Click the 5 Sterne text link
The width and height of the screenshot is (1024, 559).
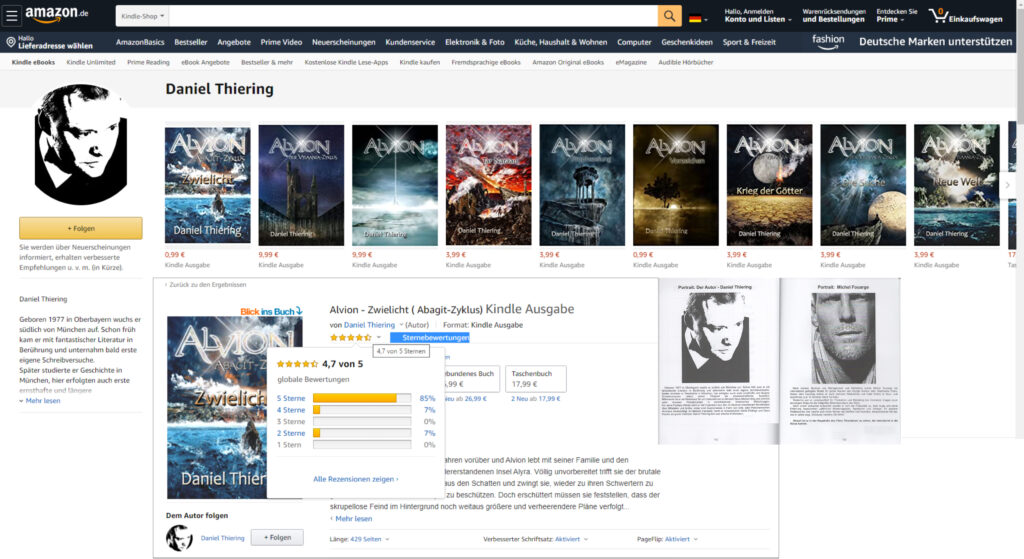[291, 398]
